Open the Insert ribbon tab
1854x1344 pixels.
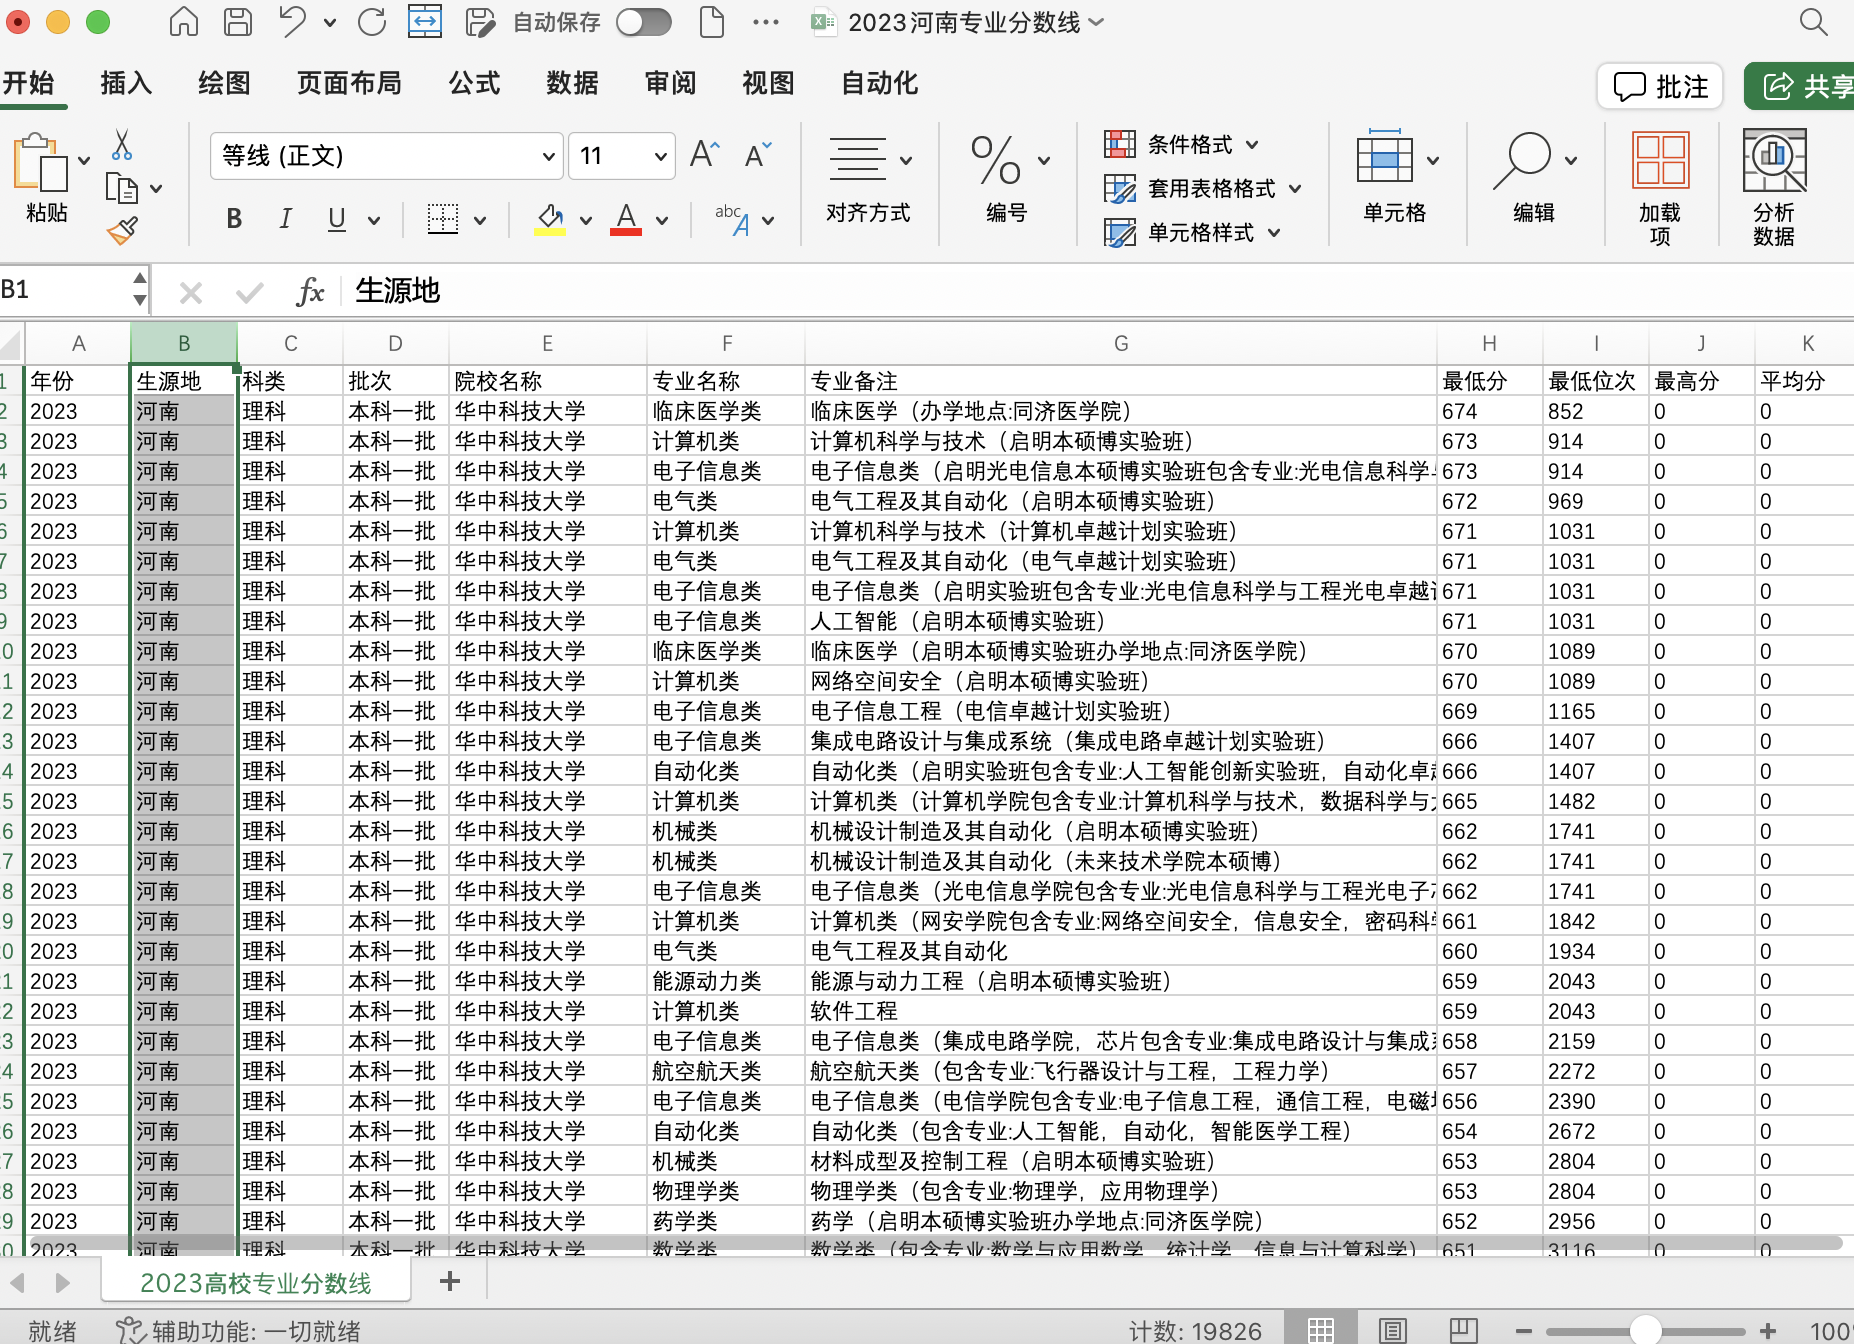pos(126,83)
